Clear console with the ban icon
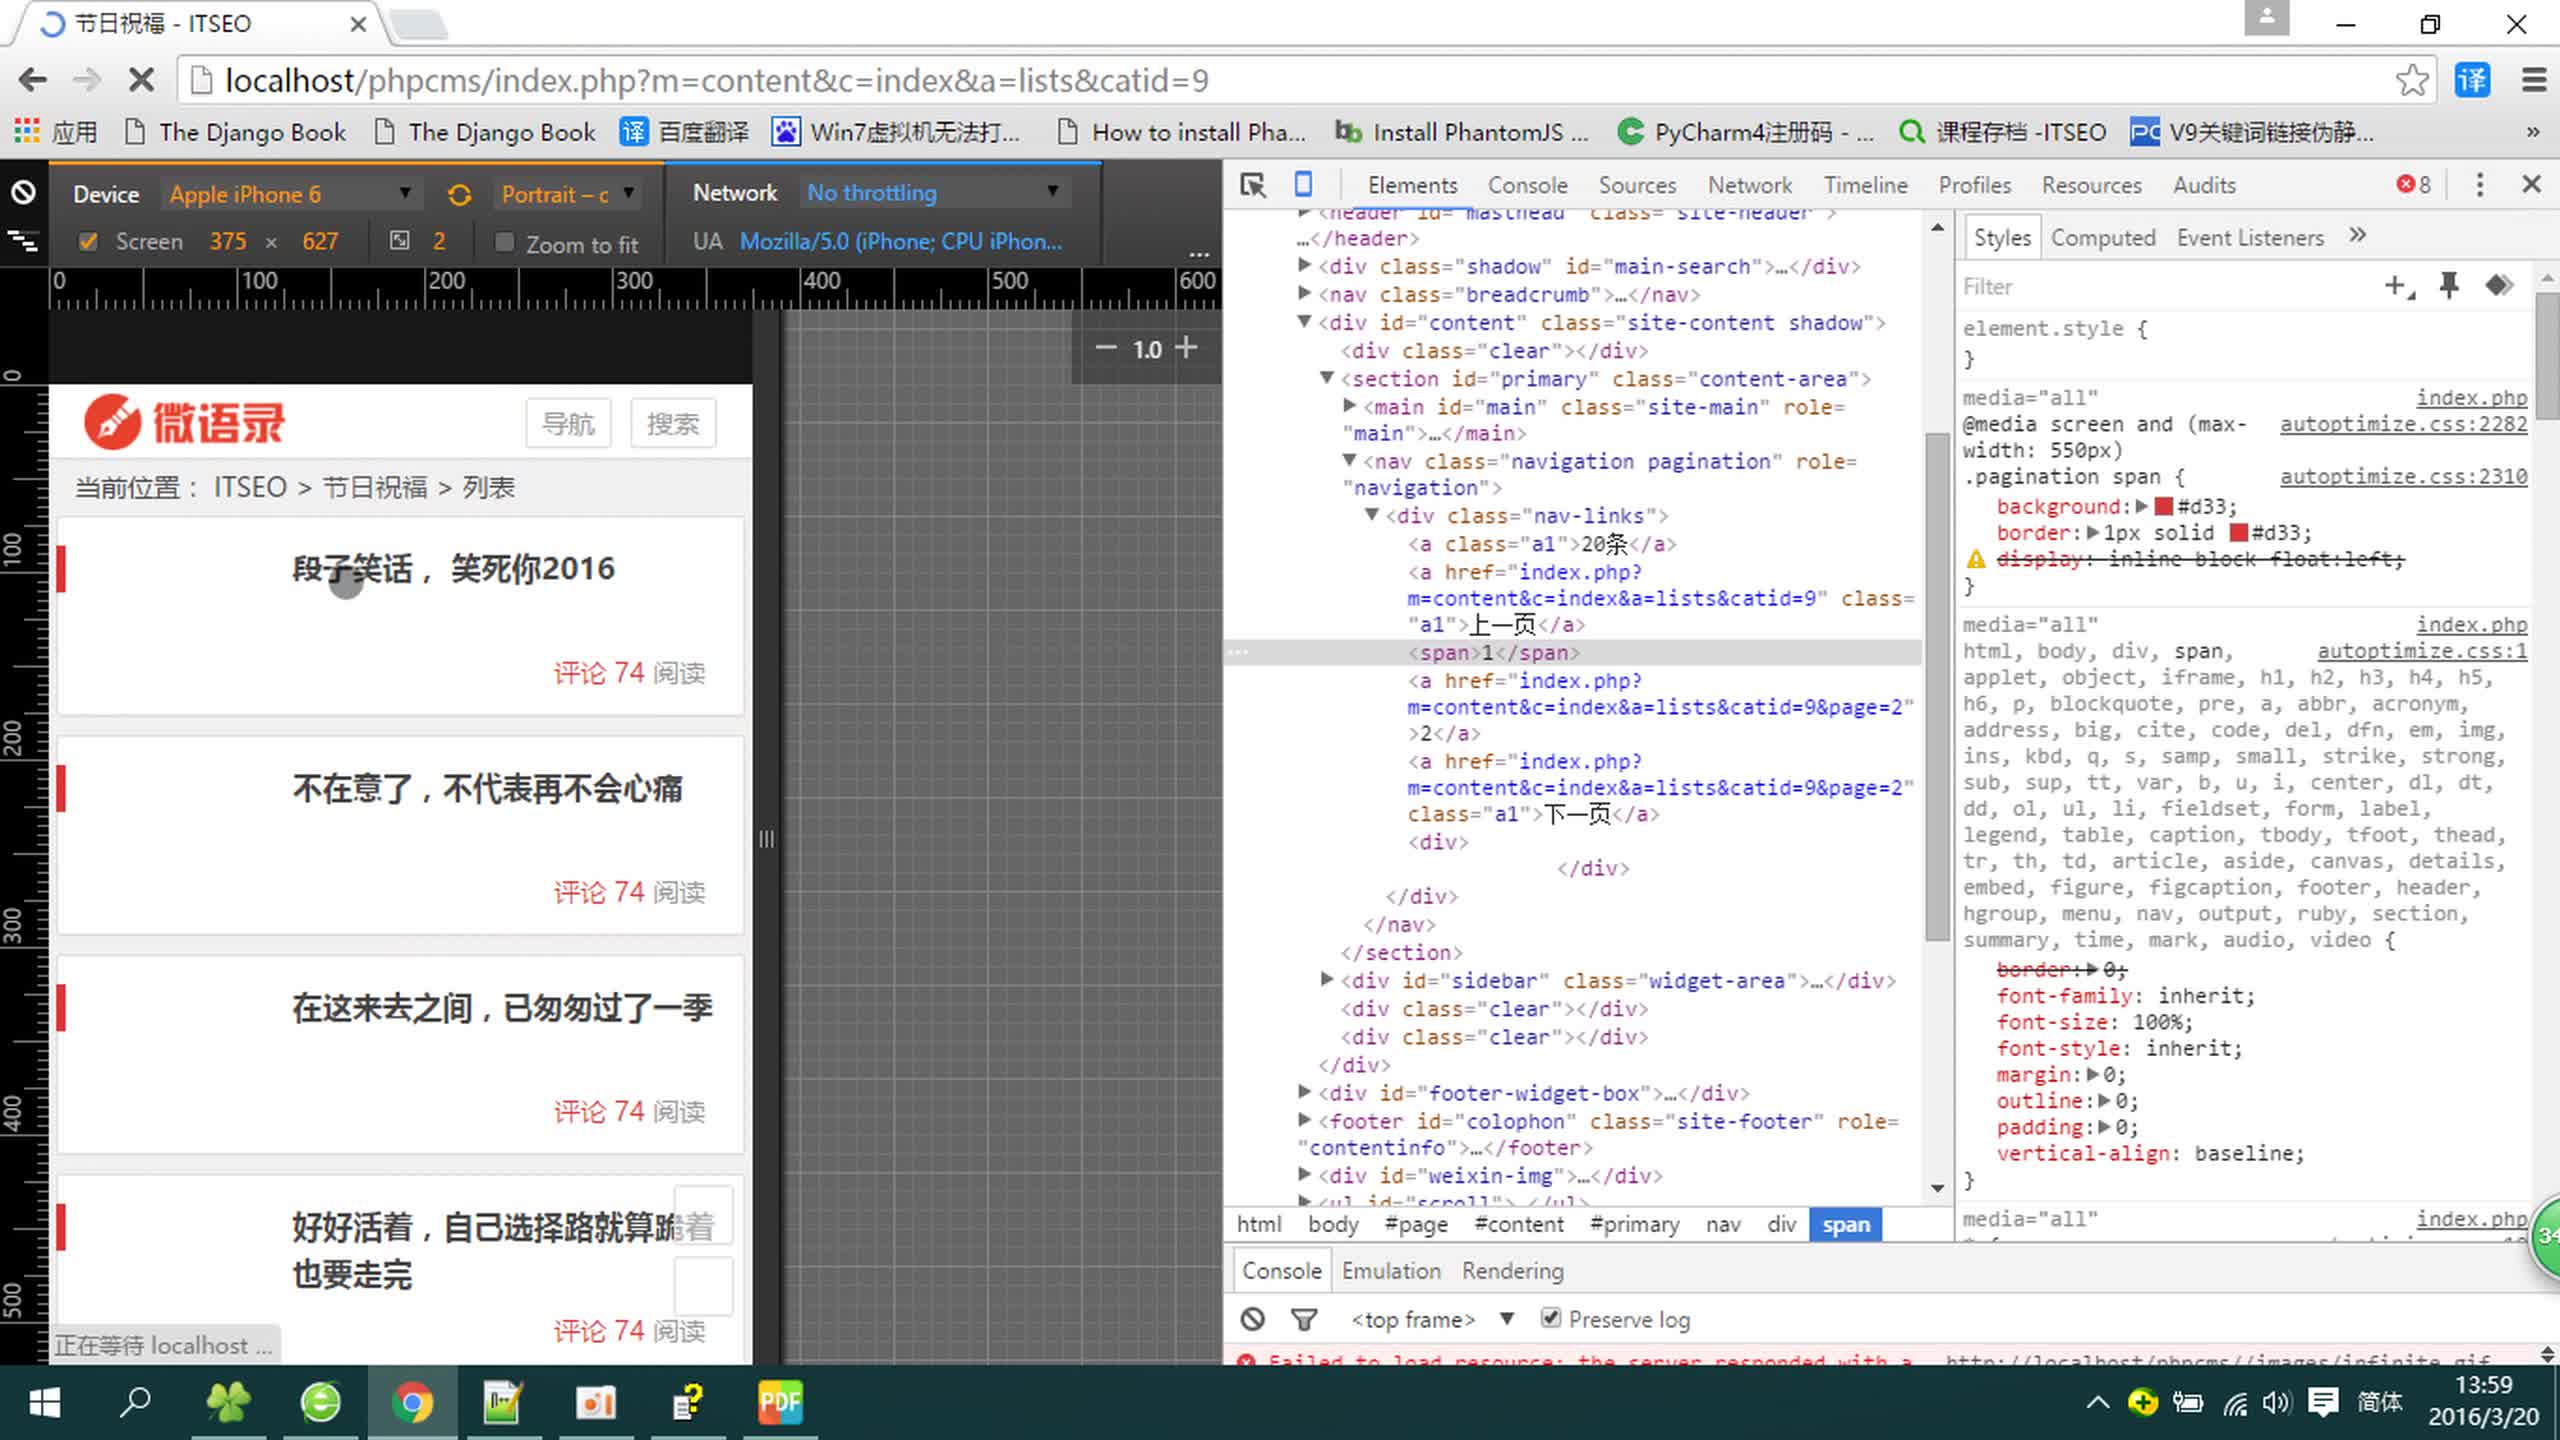 [1252, 1319]
